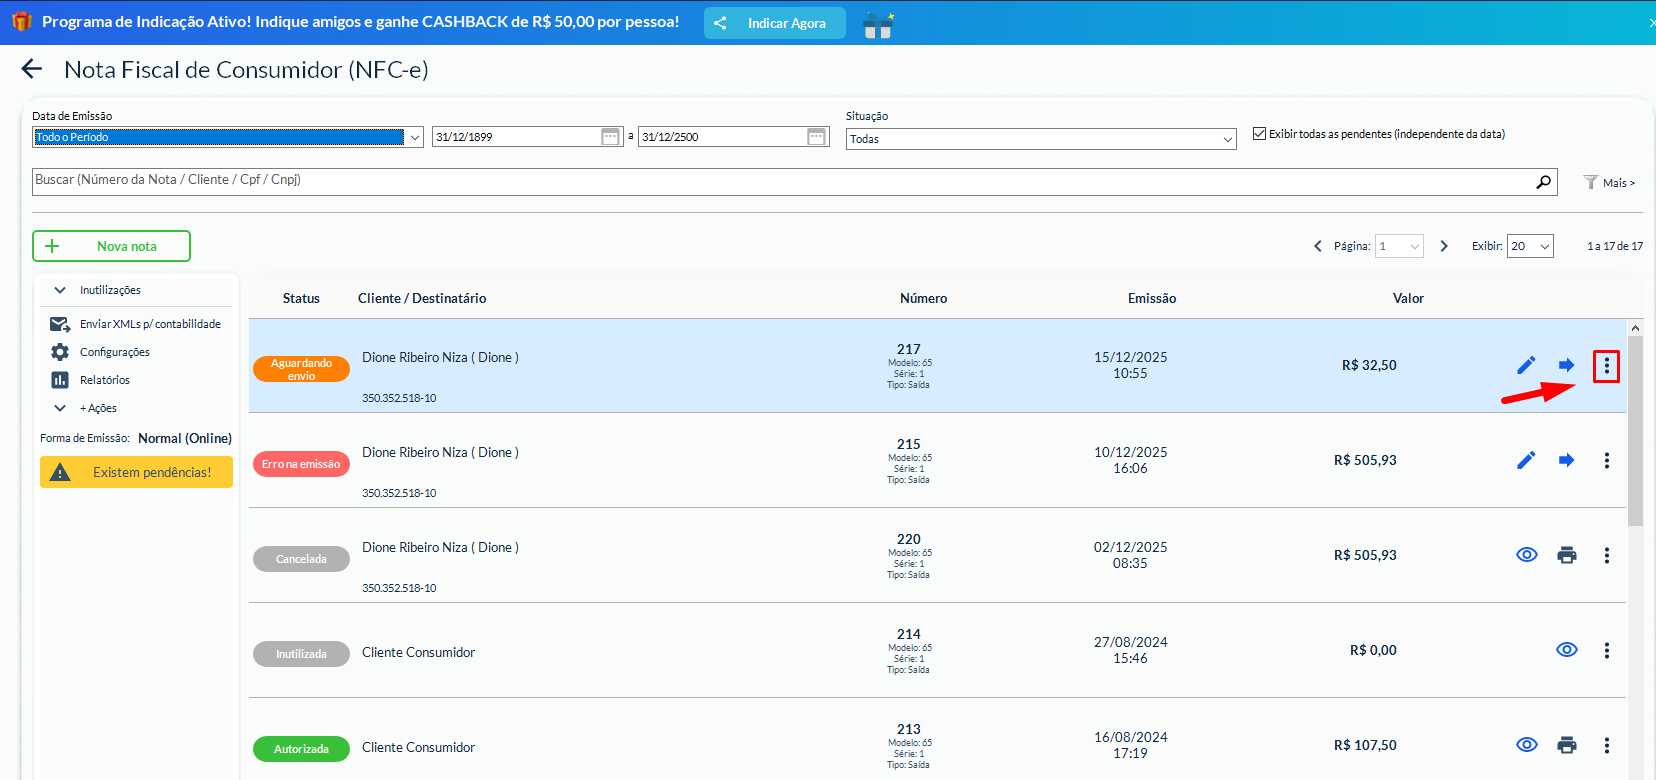This screenshot has width=1656, height=780.
Task: Open the 'Todo o Período' date dropdown
Action: tap(228, 137)
